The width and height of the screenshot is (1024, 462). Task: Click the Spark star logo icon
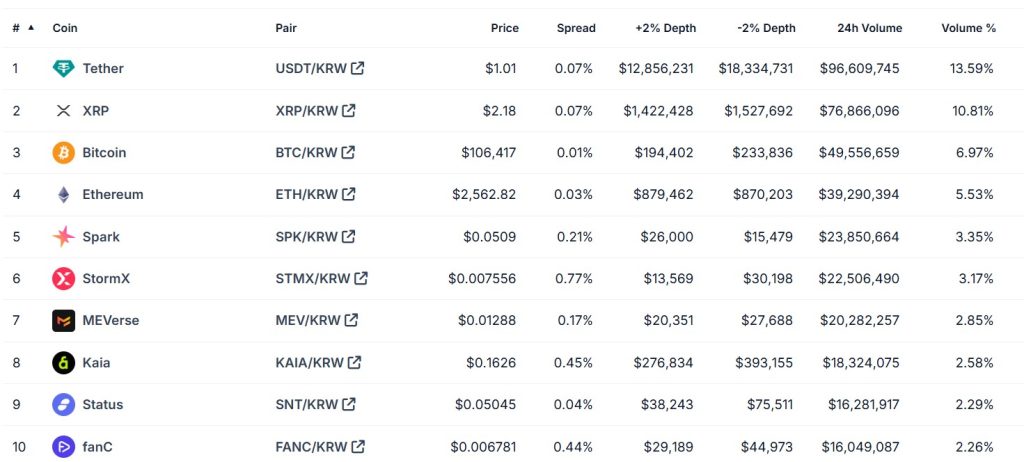pos(64,237)
